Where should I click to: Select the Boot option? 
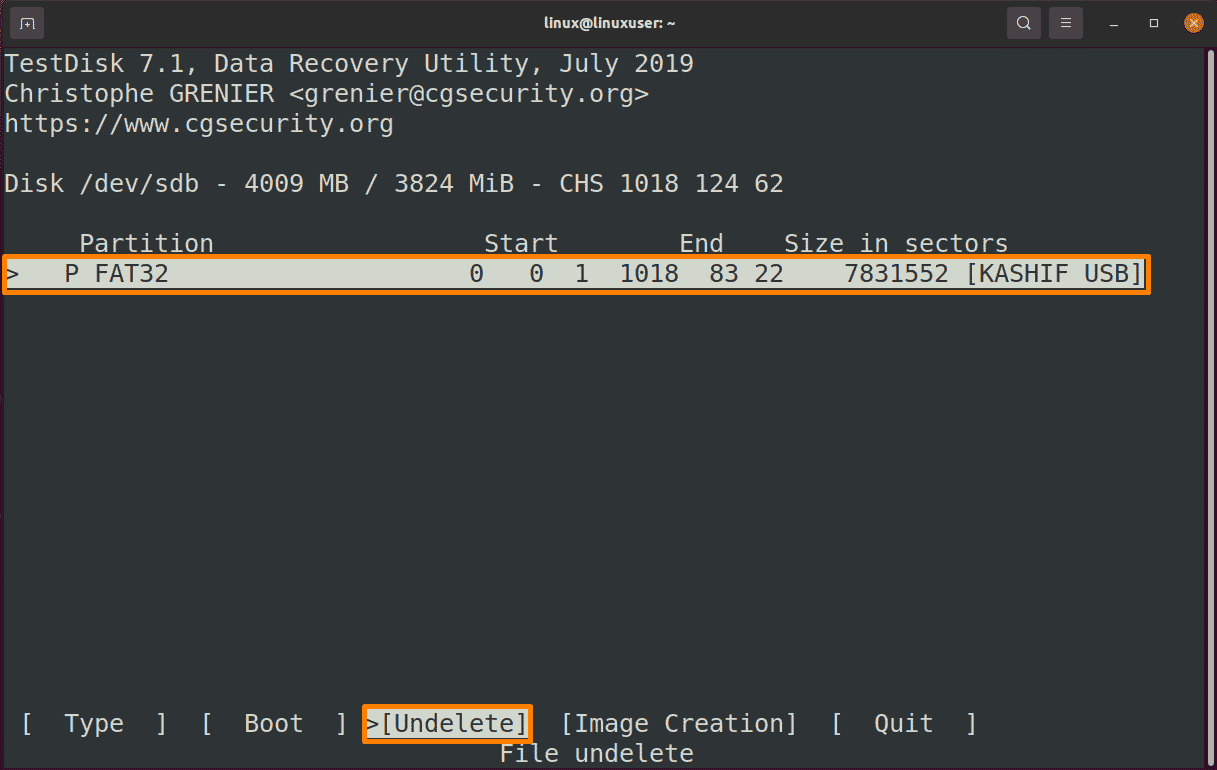click(x=273, y=723)
